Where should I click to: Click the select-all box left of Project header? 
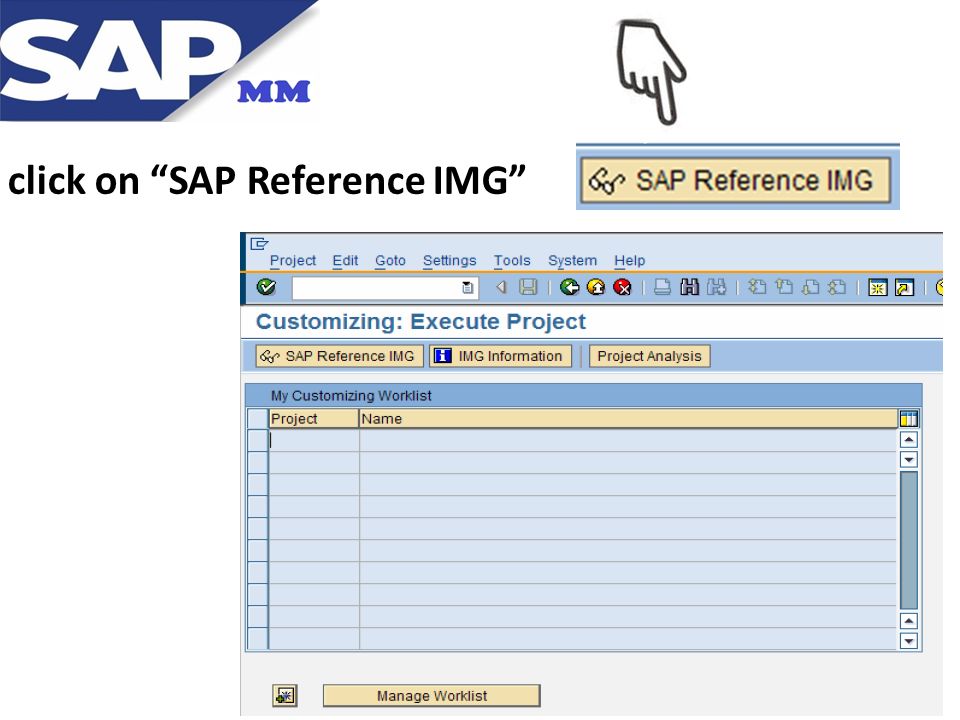tap(258, 419)
